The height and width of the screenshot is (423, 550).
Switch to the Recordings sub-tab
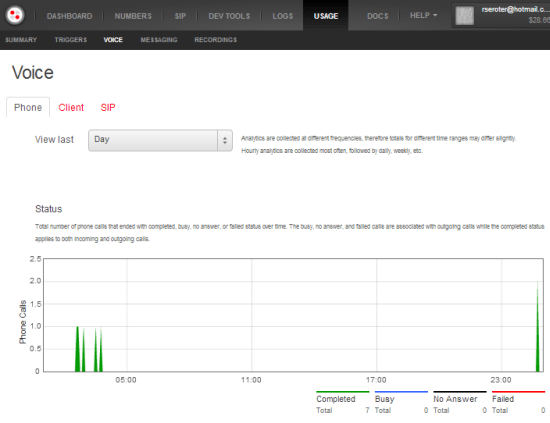pos(216,40)
